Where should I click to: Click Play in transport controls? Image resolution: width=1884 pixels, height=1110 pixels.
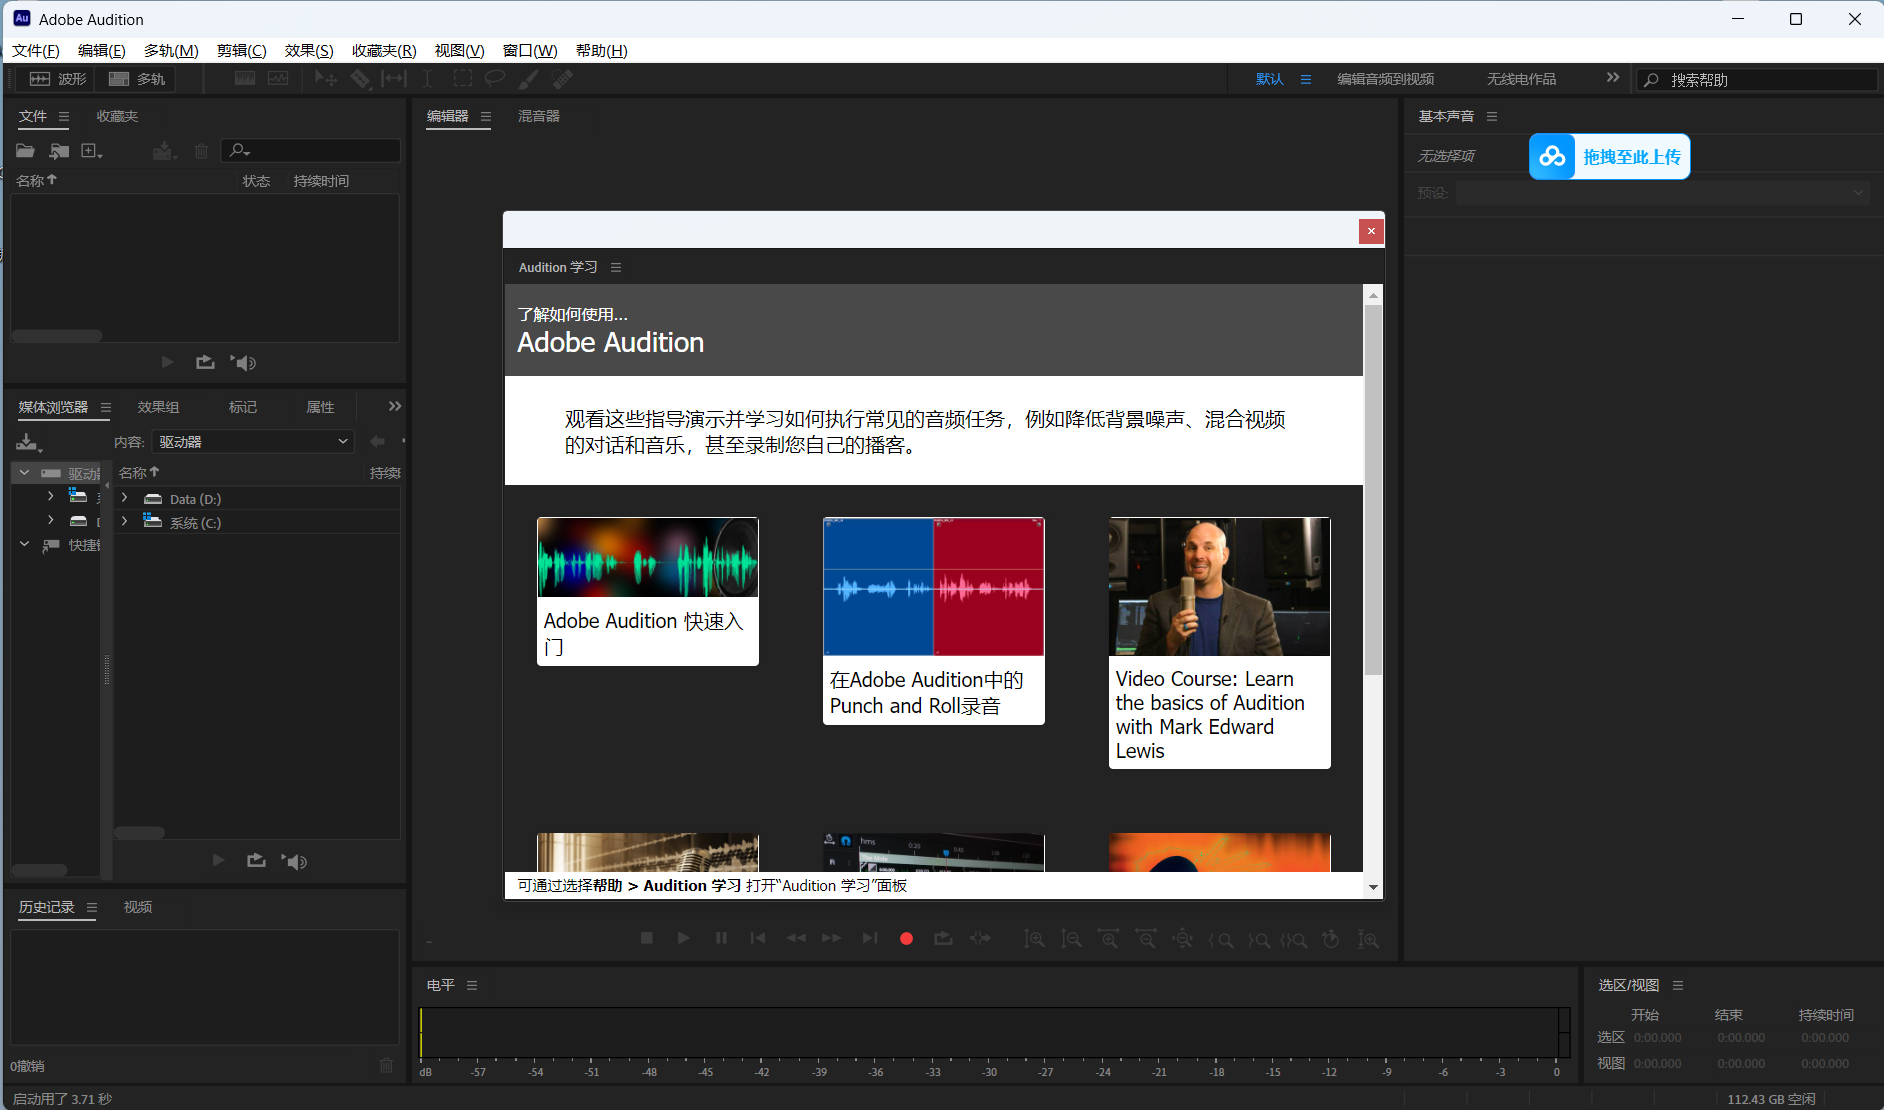coord(684,938)
